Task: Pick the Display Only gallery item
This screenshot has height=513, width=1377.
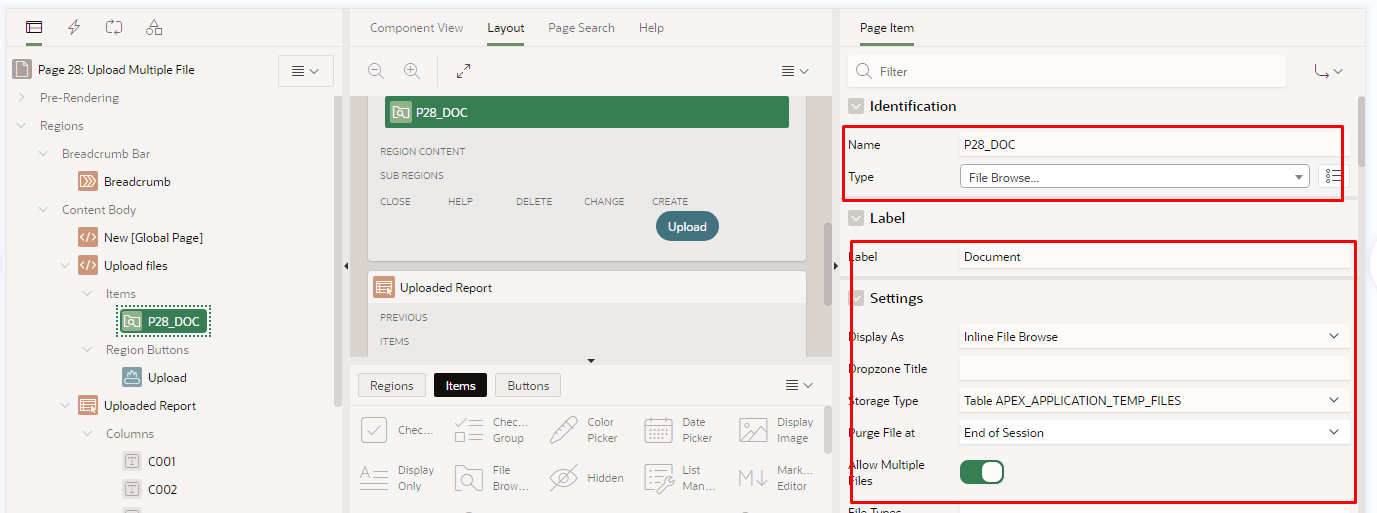Action: click(x=396, y=478)
